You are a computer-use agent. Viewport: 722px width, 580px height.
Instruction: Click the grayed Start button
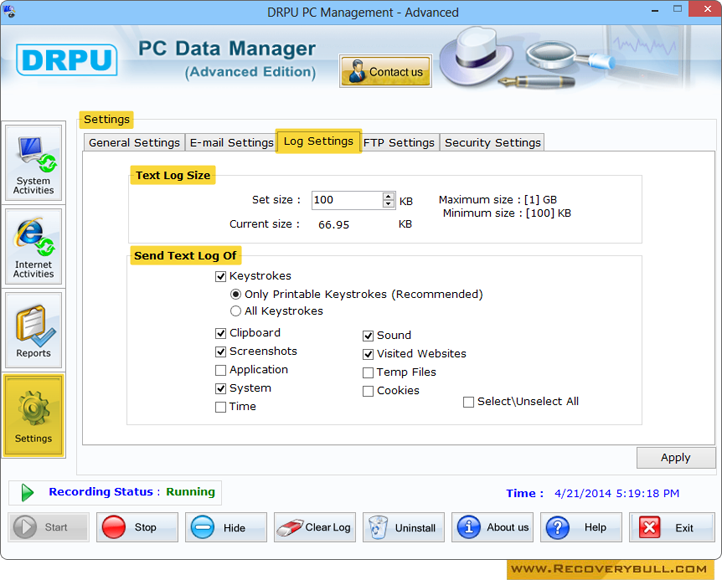click(49, 527)
